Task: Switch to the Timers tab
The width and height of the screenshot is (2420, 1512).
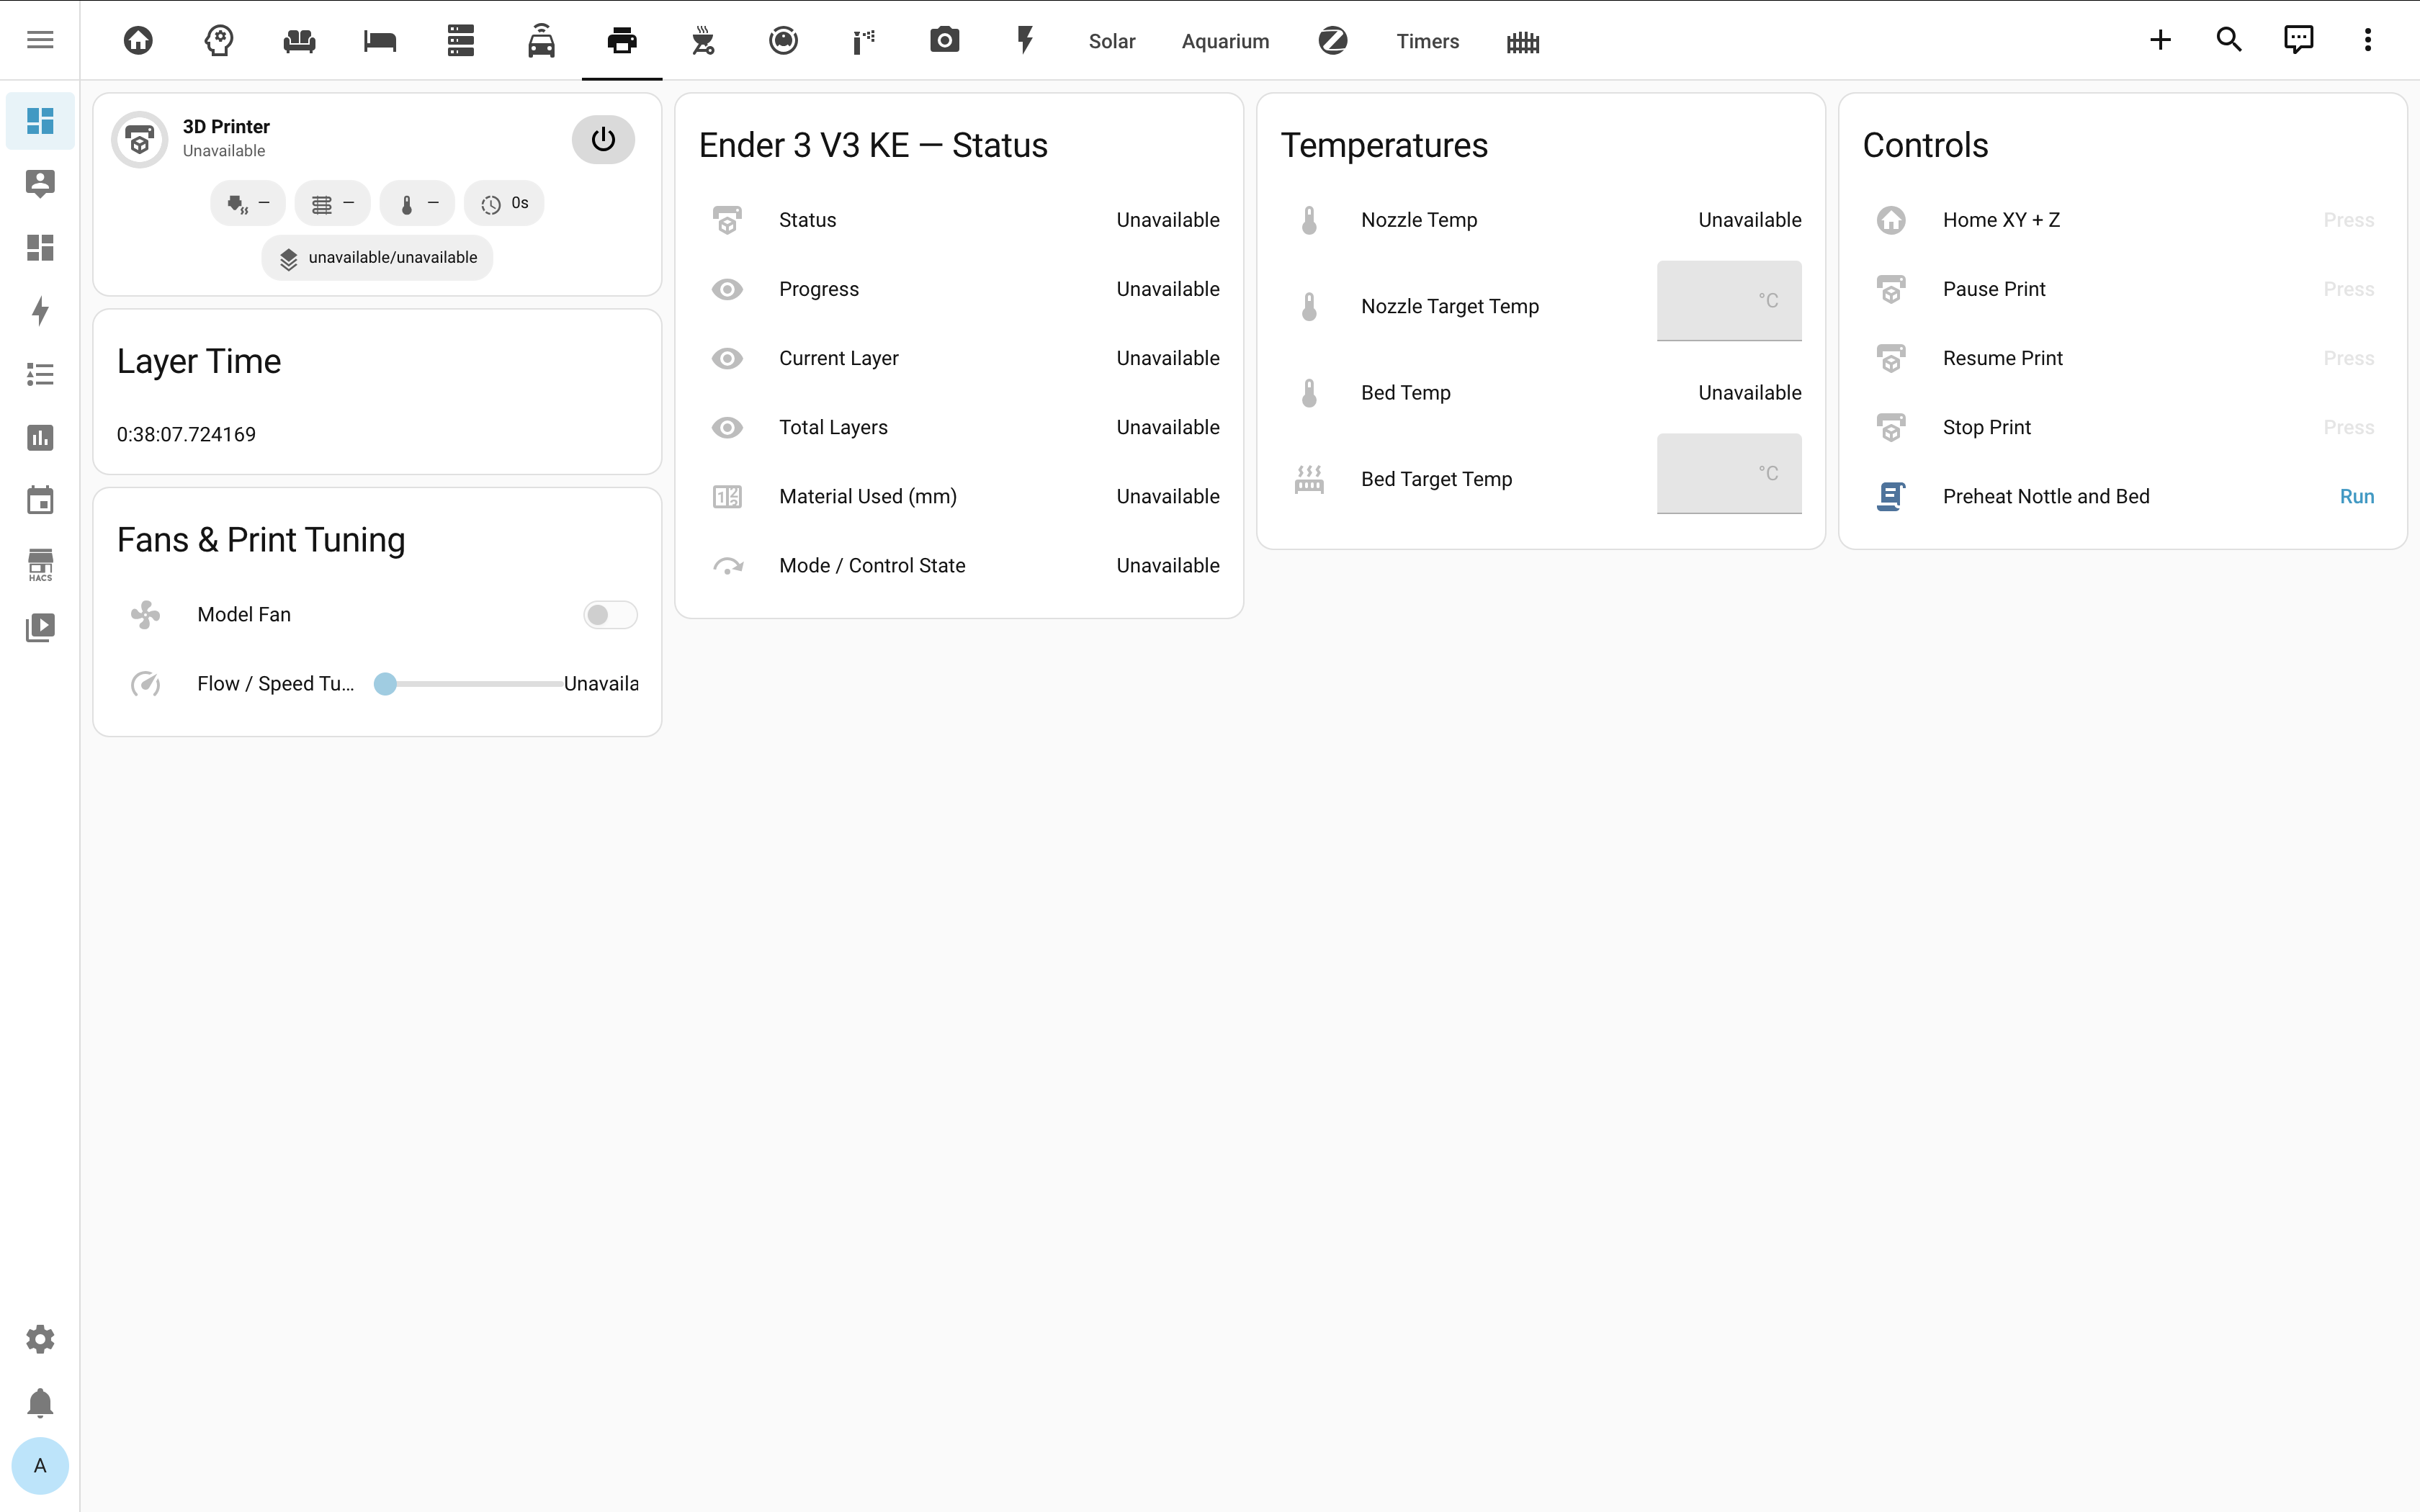Action: pos(1427,41)
